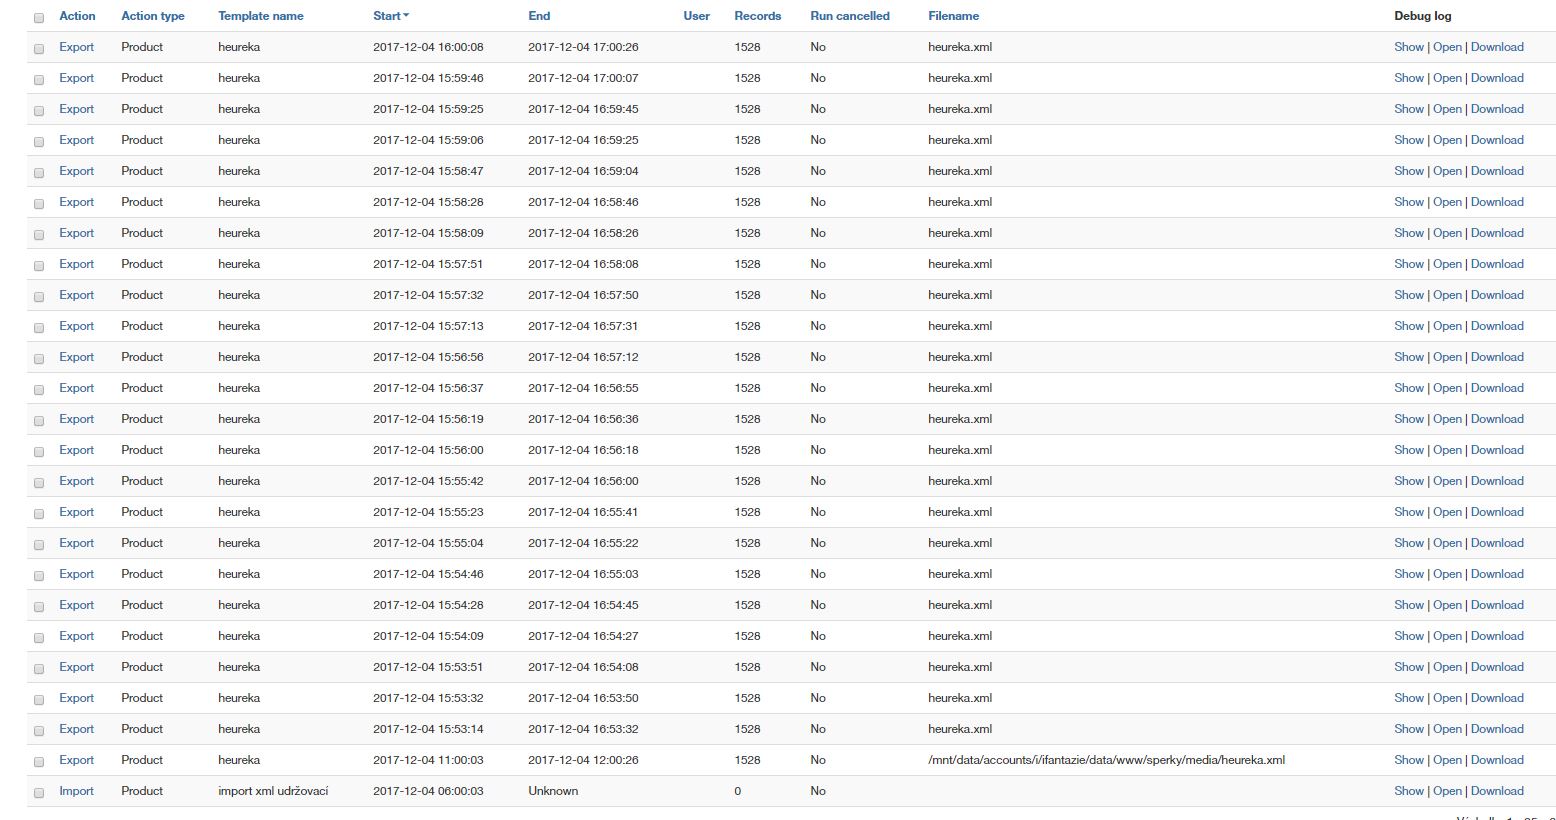This screenshot has width=1556, height=820.
Task: Sort by Start column header
Action: coord(390,16)
